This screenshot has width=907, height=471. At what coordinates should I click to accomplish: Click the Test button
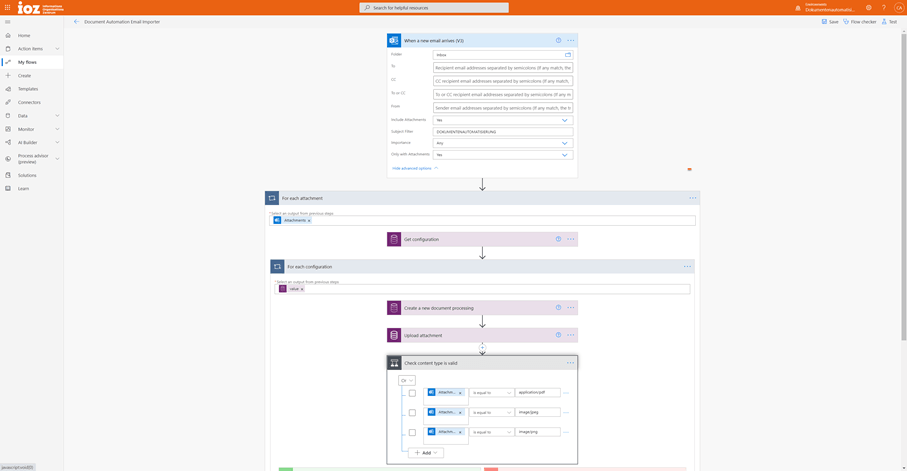tap(890, 21)
